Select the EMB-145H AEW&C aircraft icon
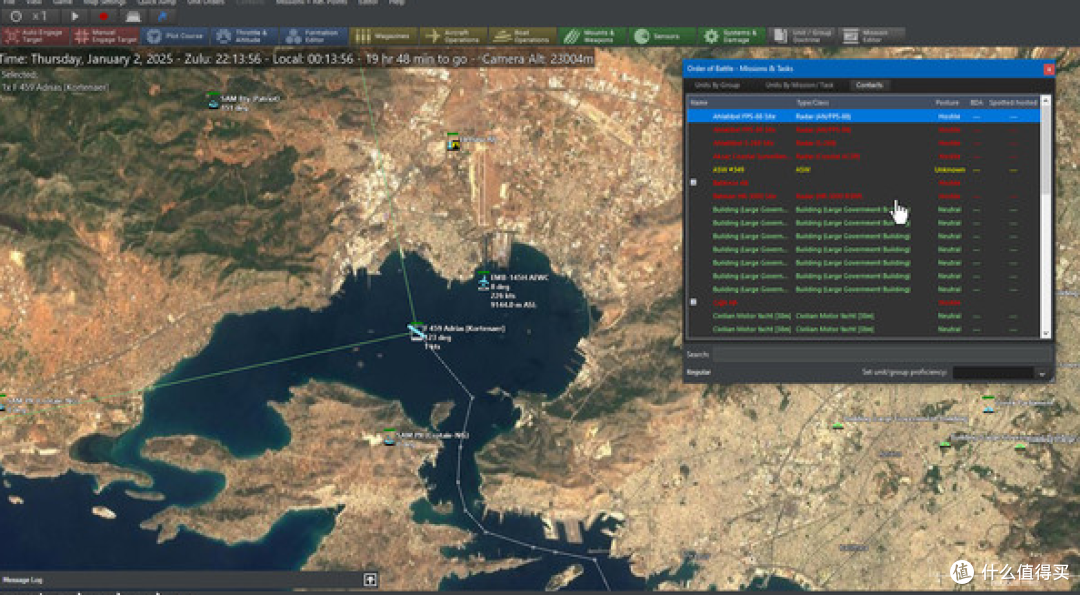This screenshot has height=595, width=1080. pyautogui.click(x=484, y=283)
